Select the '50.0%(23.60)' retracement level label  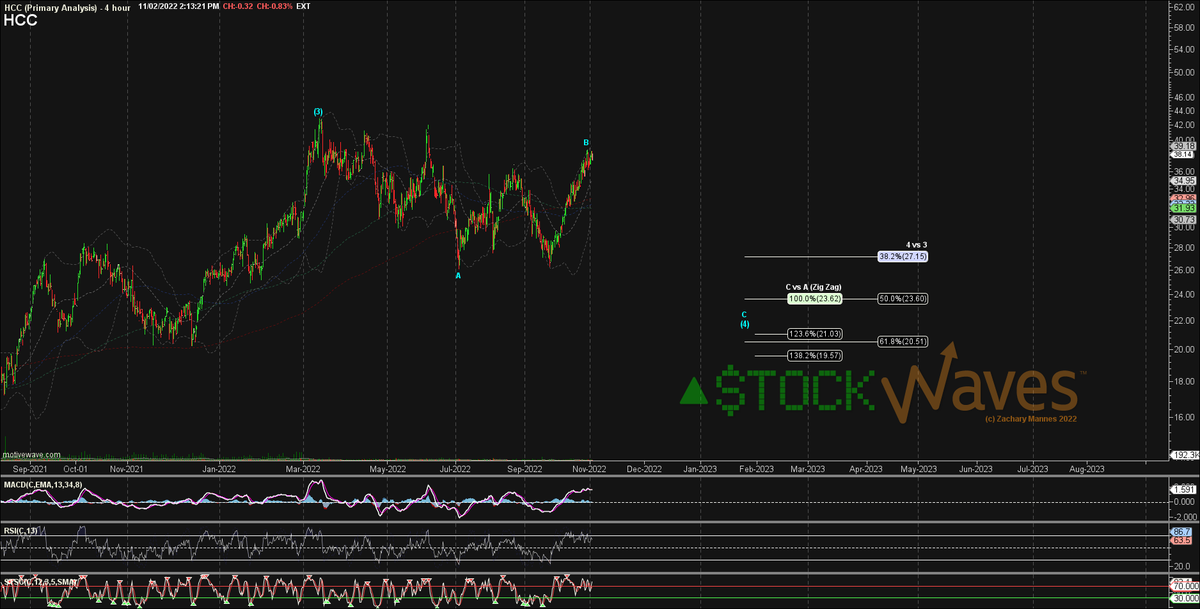[903, 298]
